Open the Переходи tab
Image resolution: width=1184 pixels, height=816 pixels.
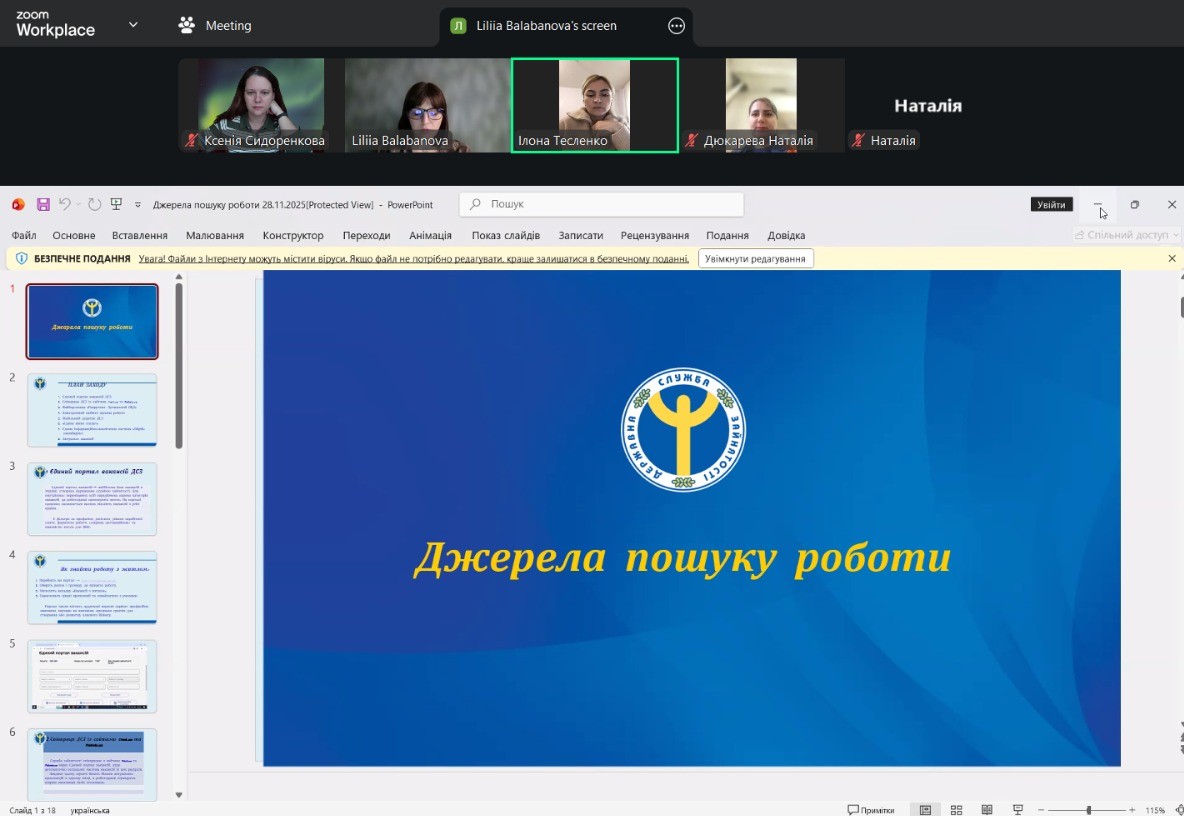point(366,236)
